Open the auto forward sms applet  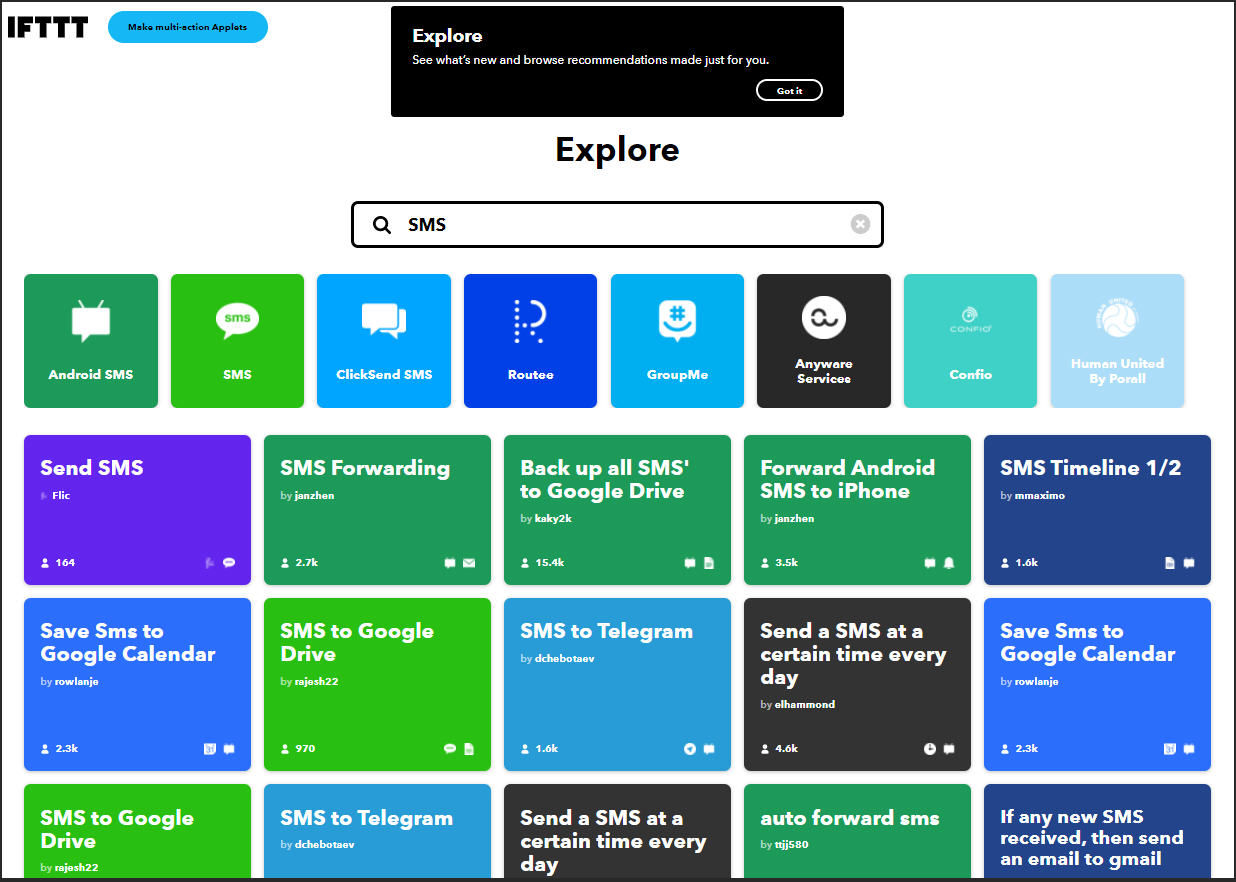pos(857,831)
